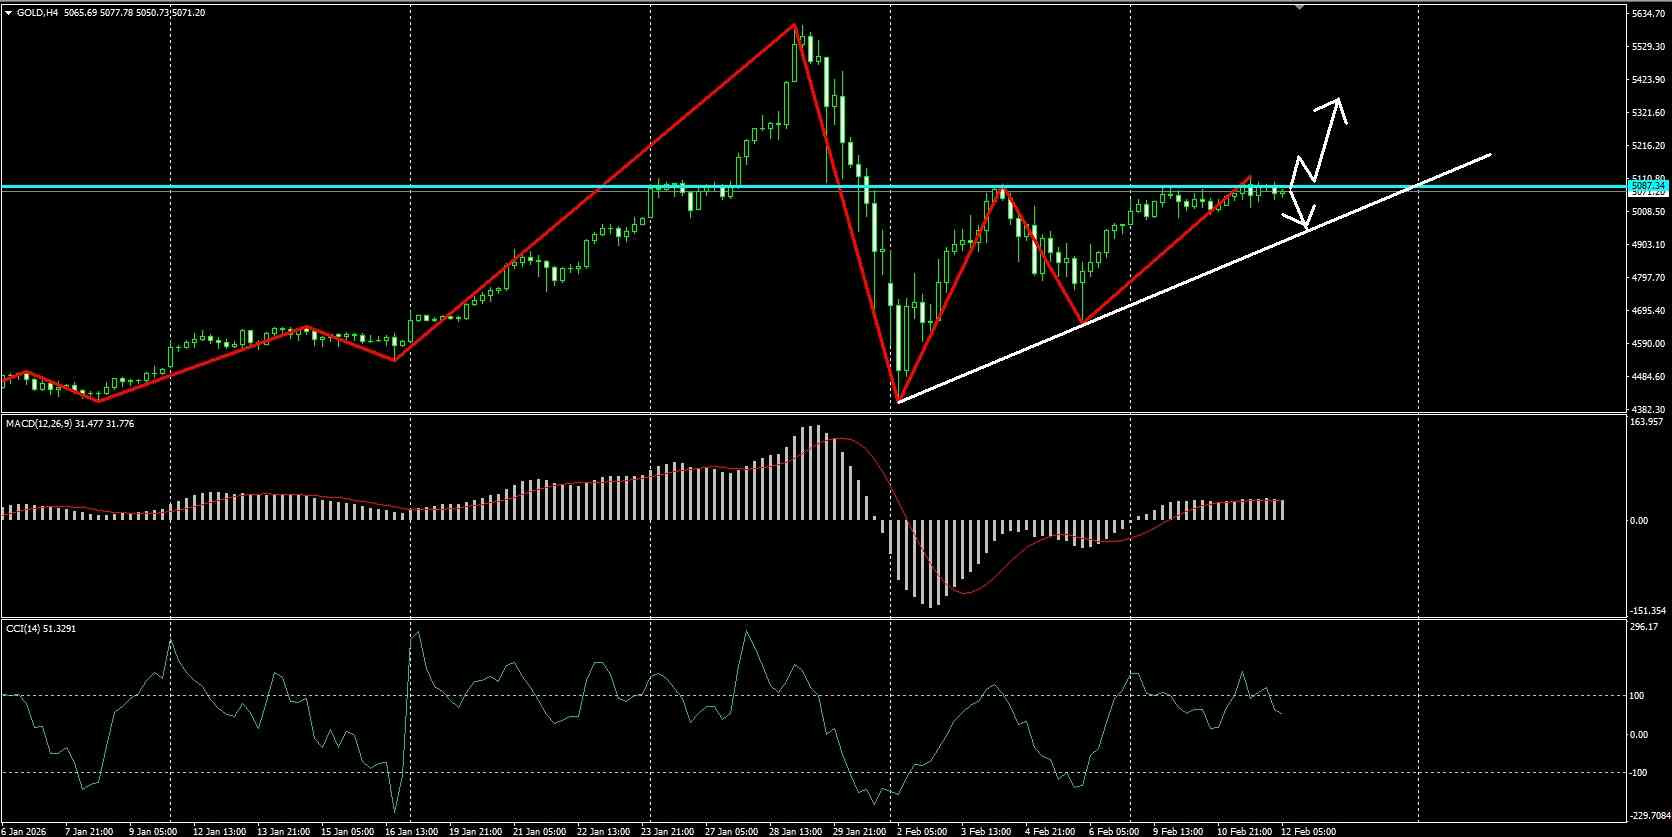This screenshot has width=1672, height=837.
Task: Click the 23 Jan 21:00 time label
Action: 667,831
